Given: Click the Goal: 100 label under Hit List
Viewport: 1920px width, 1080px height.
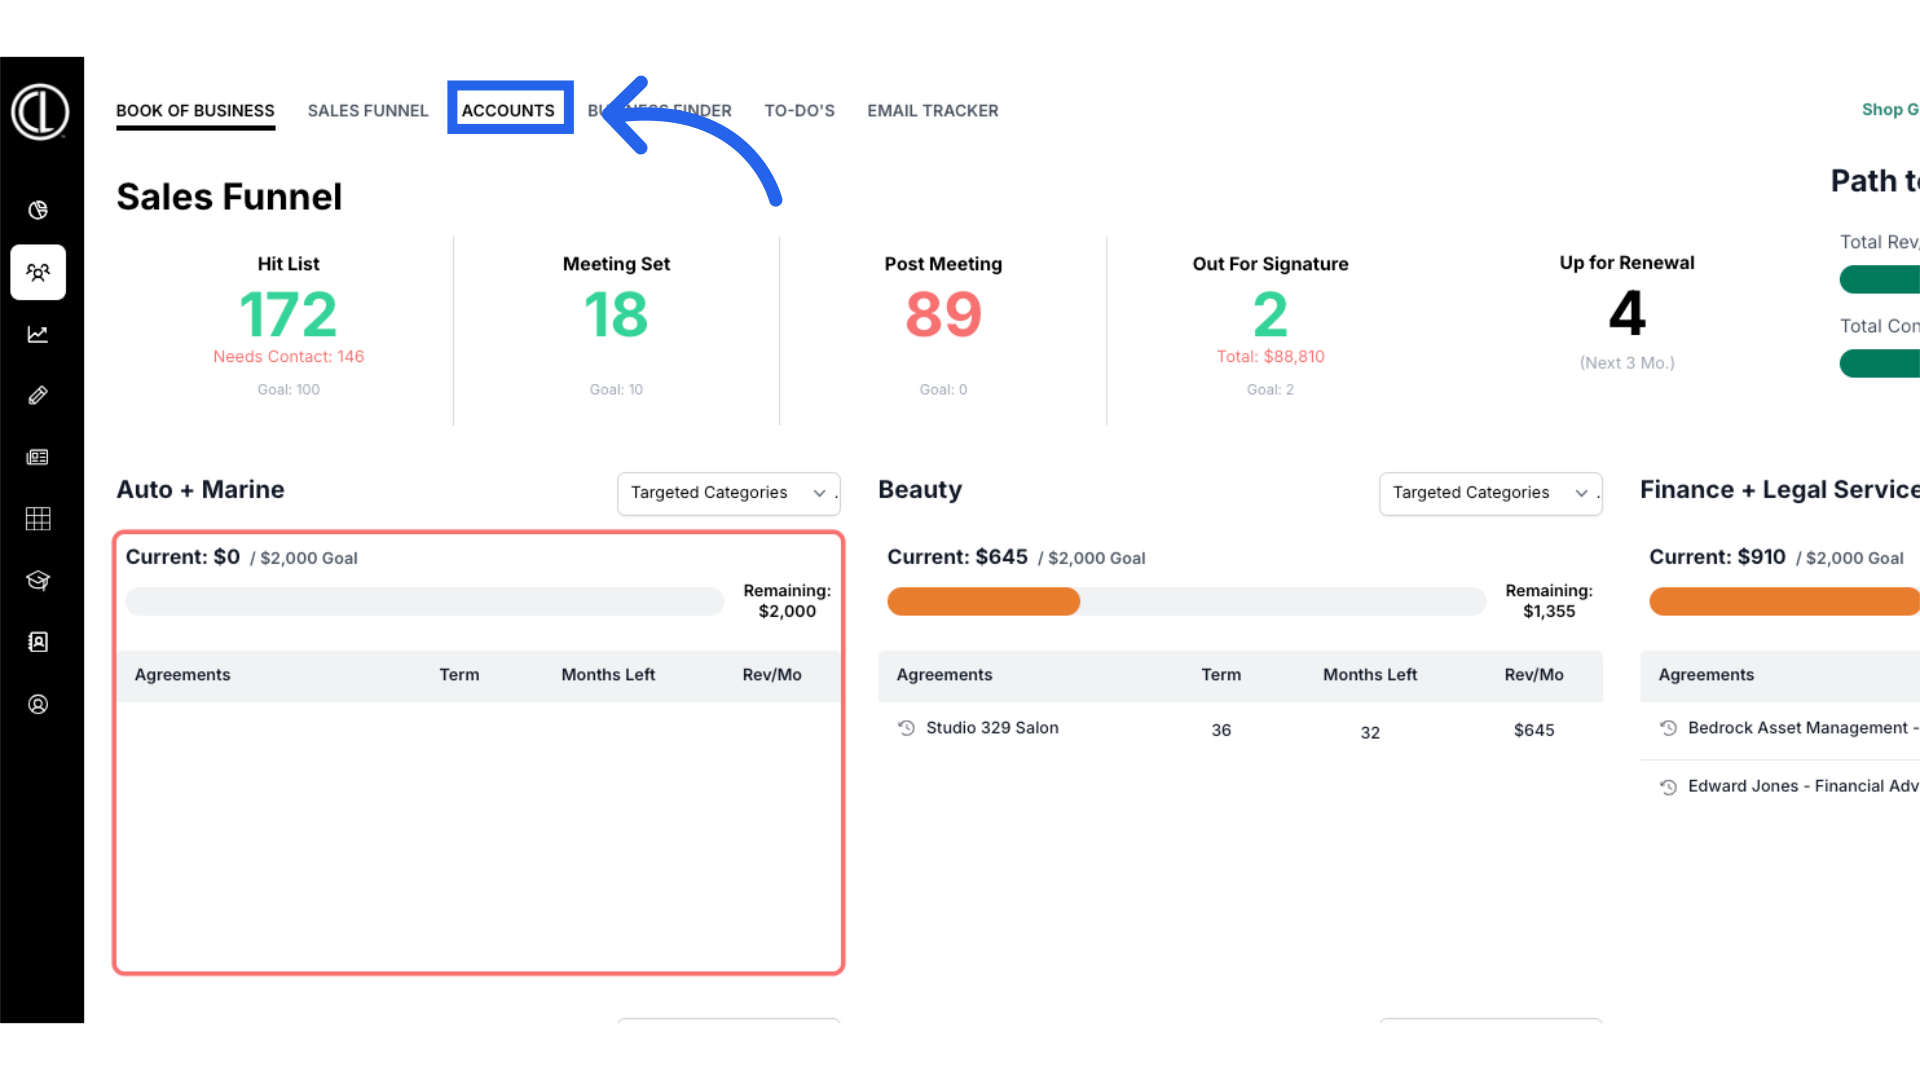Looking at the screenshot, I should tap(288, 390).
